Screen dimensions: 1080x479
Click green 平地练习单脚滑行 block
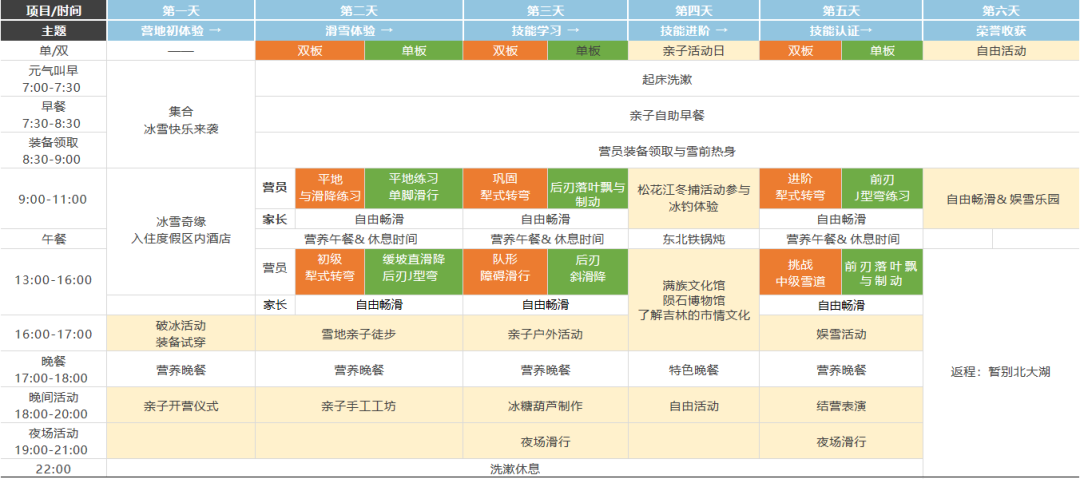[414, 188]
